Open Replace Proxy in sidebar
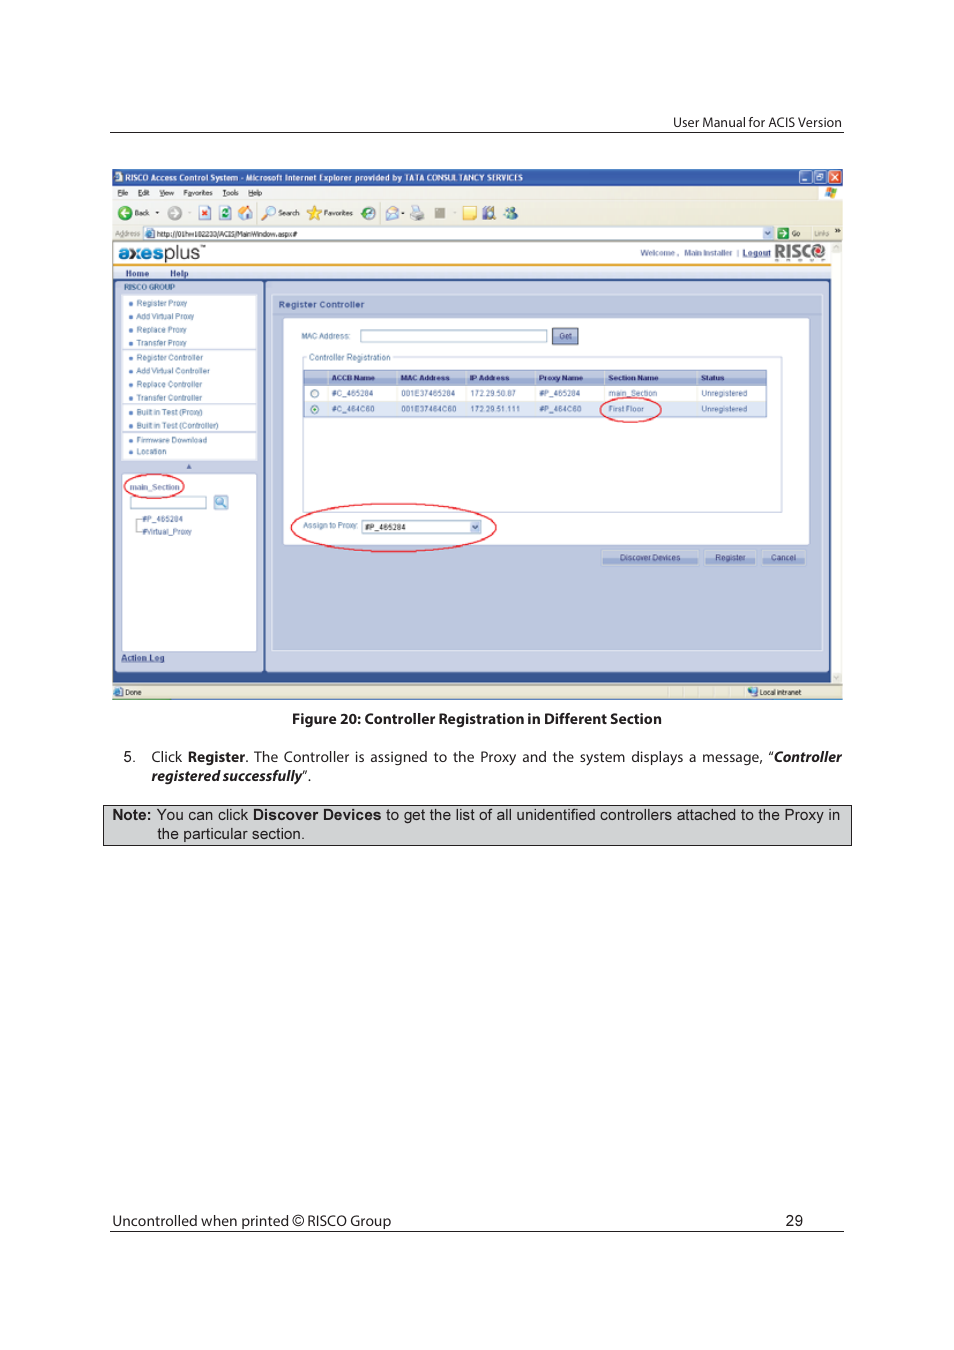 161,330
